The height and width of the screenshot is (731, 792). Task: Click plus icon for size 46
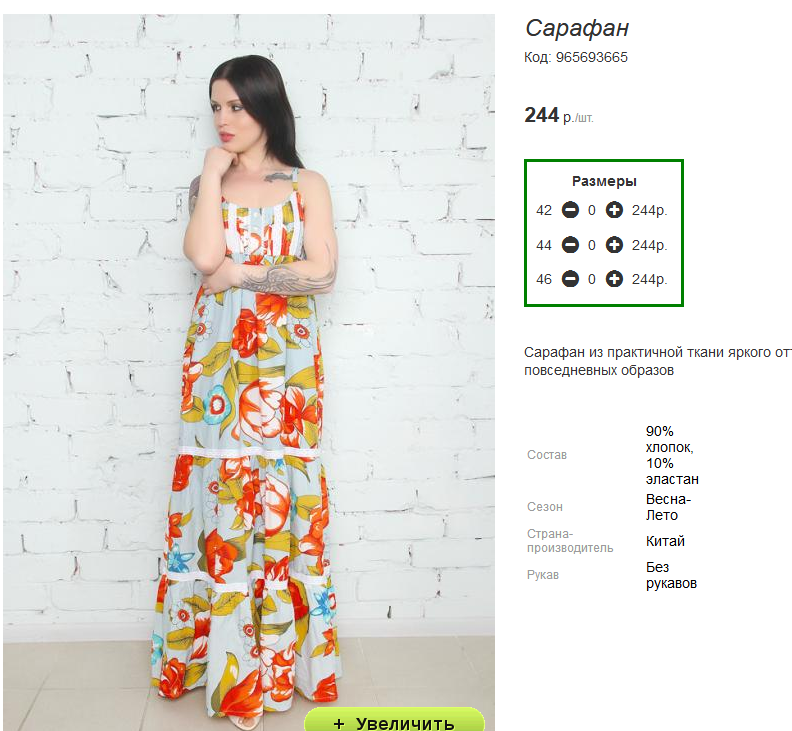pyautogui.click(x=614, y=279)
